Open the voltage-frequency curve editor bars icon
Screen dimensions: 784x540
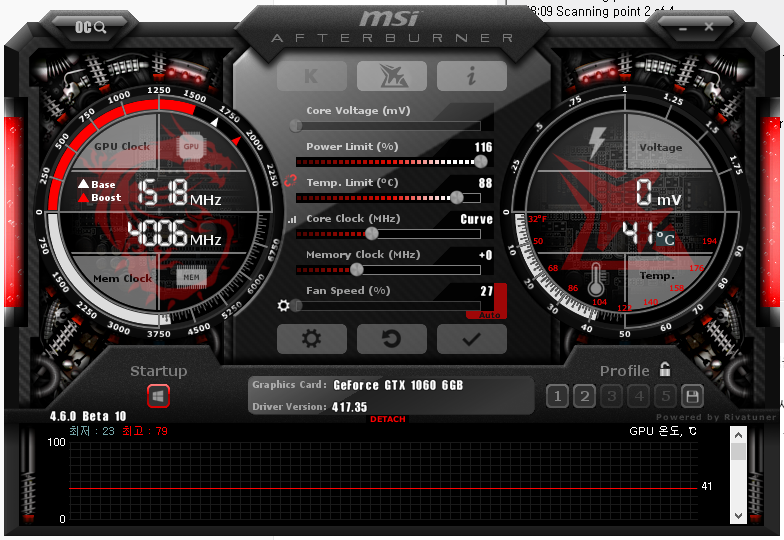click(x=292, y=219)
